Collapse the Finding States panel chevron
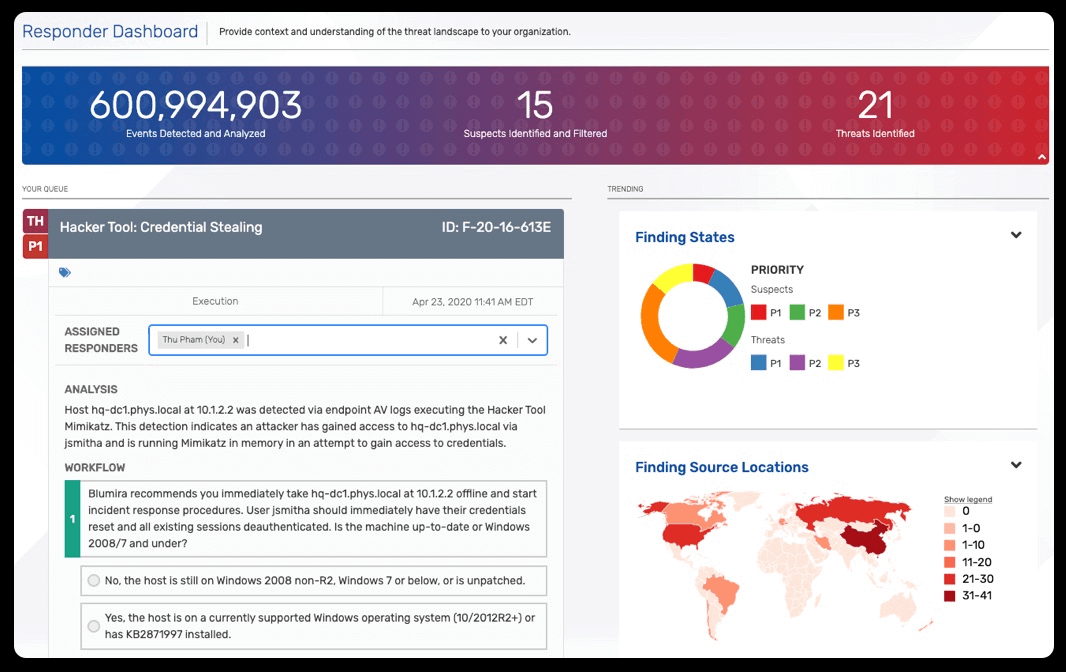Viewport: 1066px width, 672px height. coord(1016,235)
